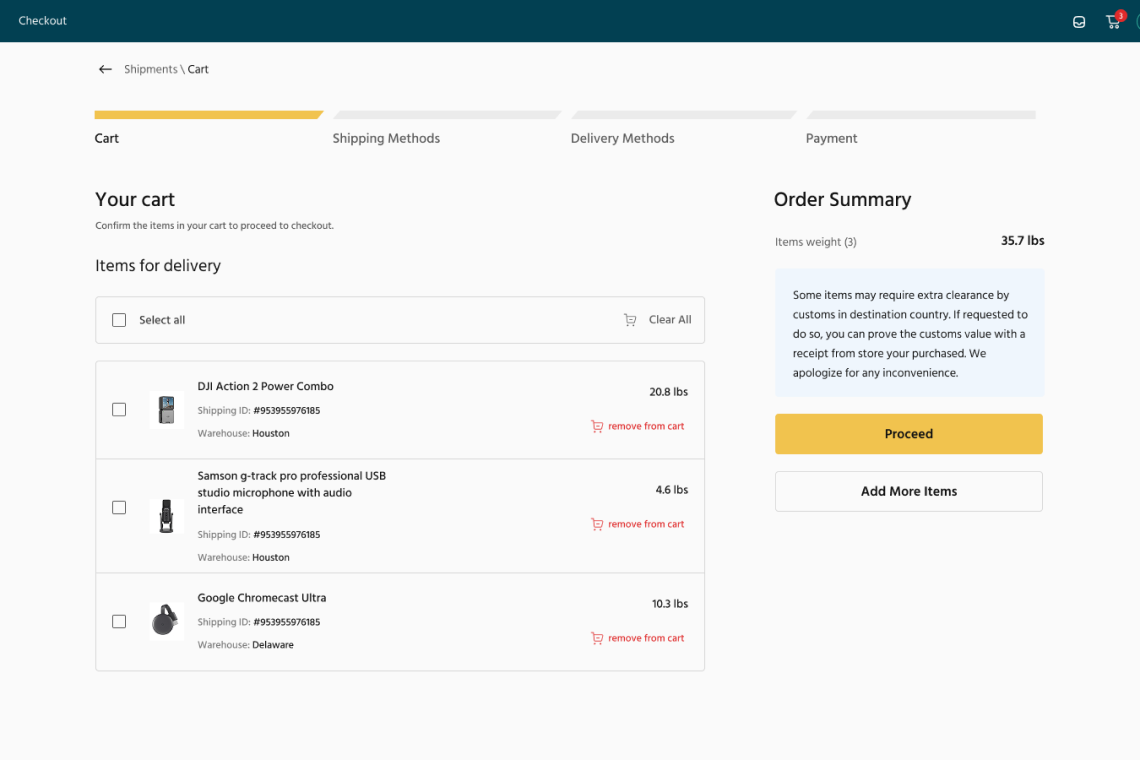Image resolution: width=1140 pixels, height=760 pixels.
Task: Click the red cart icon for DJI Action 2
Action: tap(597, 426)
